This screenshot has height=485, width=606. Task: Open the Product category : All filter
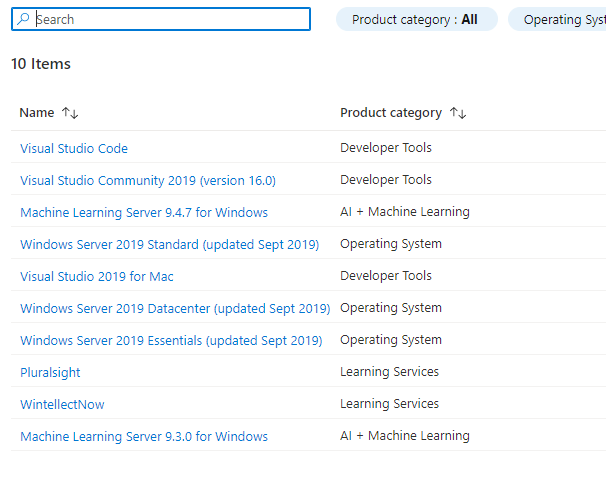click(417, 19)
